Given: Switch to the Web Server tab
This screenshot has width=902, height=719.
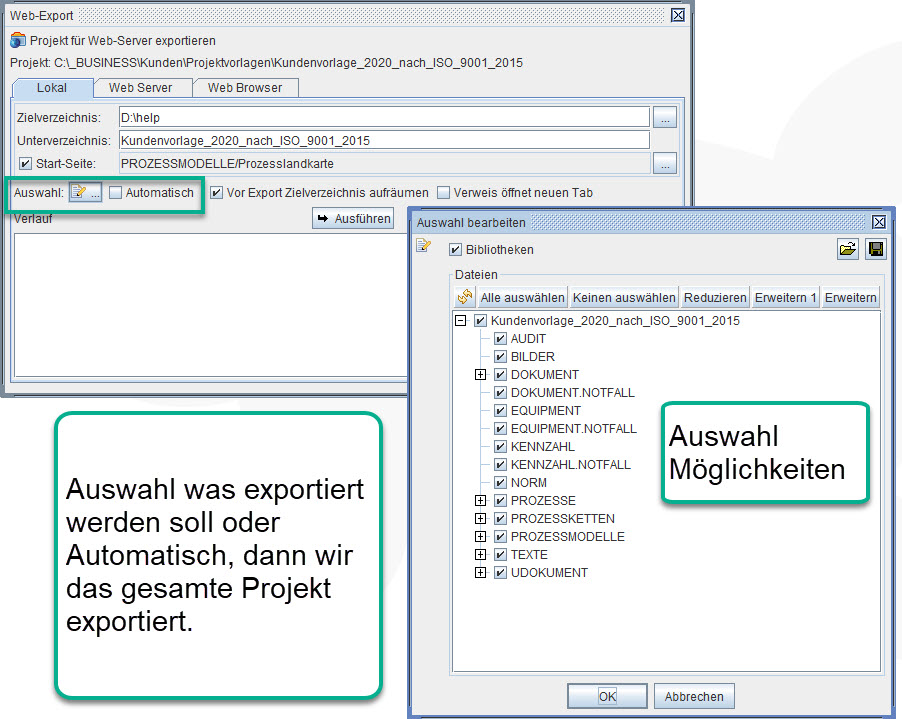Looking at the screenshot, I should [142, 87].
